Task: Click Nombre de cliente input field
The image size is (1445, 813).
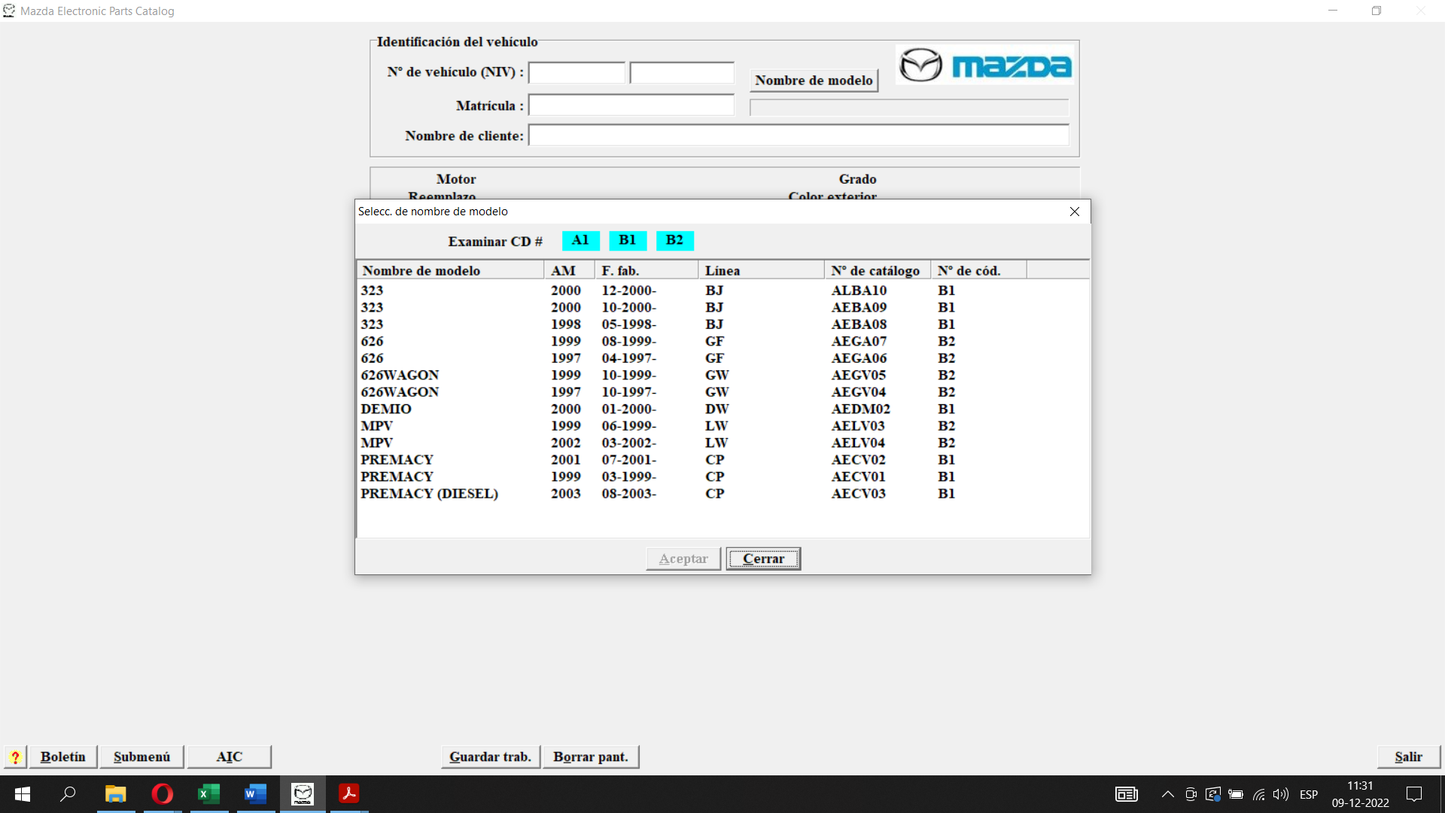Action: coord(798,135)
